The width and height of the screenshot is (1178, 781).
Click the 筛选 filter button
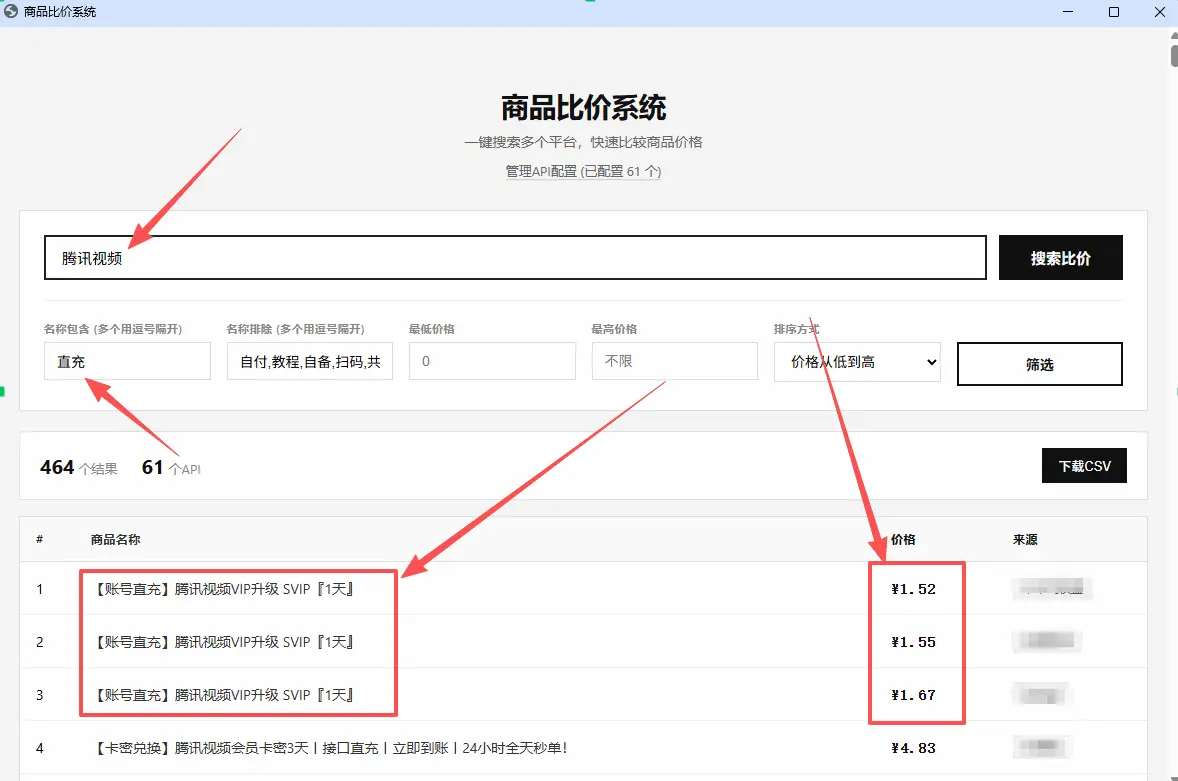click(x=1039, y=364)
